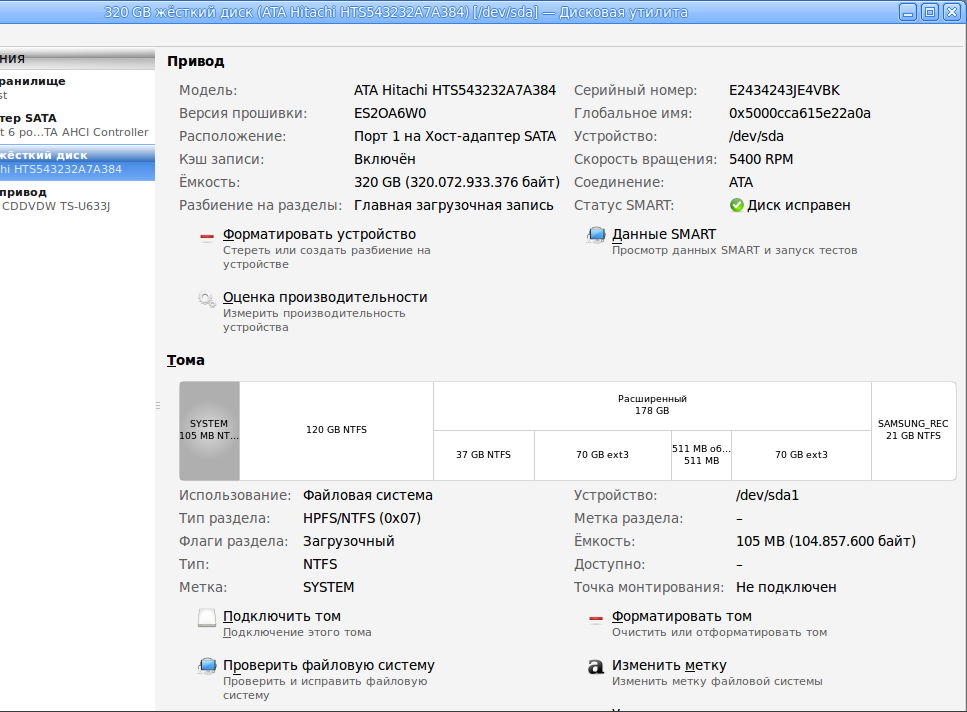
Task: Select the 120 GB NTFS partition
Action: pos(337,430)
